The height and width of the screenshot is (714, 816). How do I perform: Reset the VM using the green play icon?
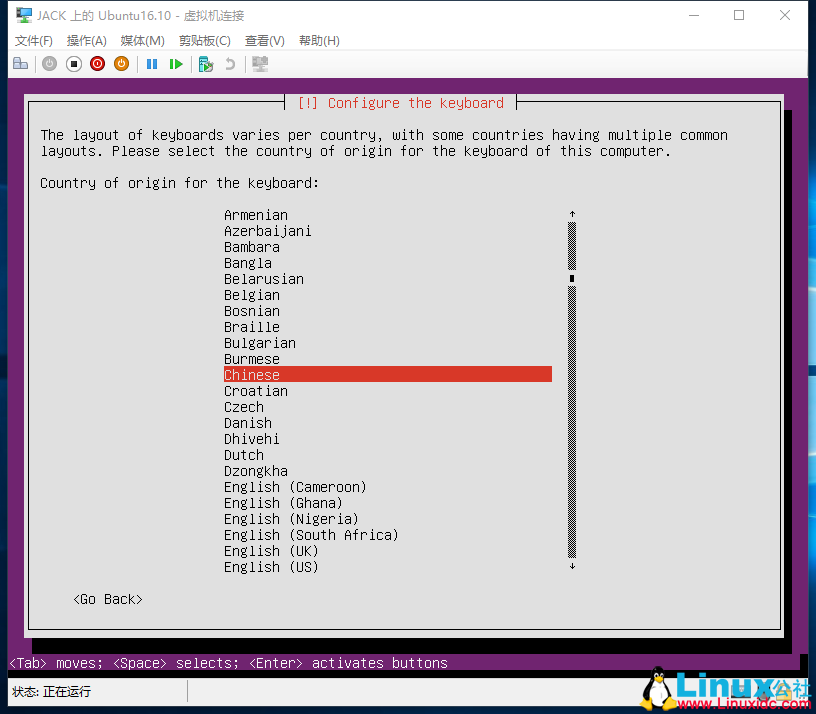click(x=176, y=63)
